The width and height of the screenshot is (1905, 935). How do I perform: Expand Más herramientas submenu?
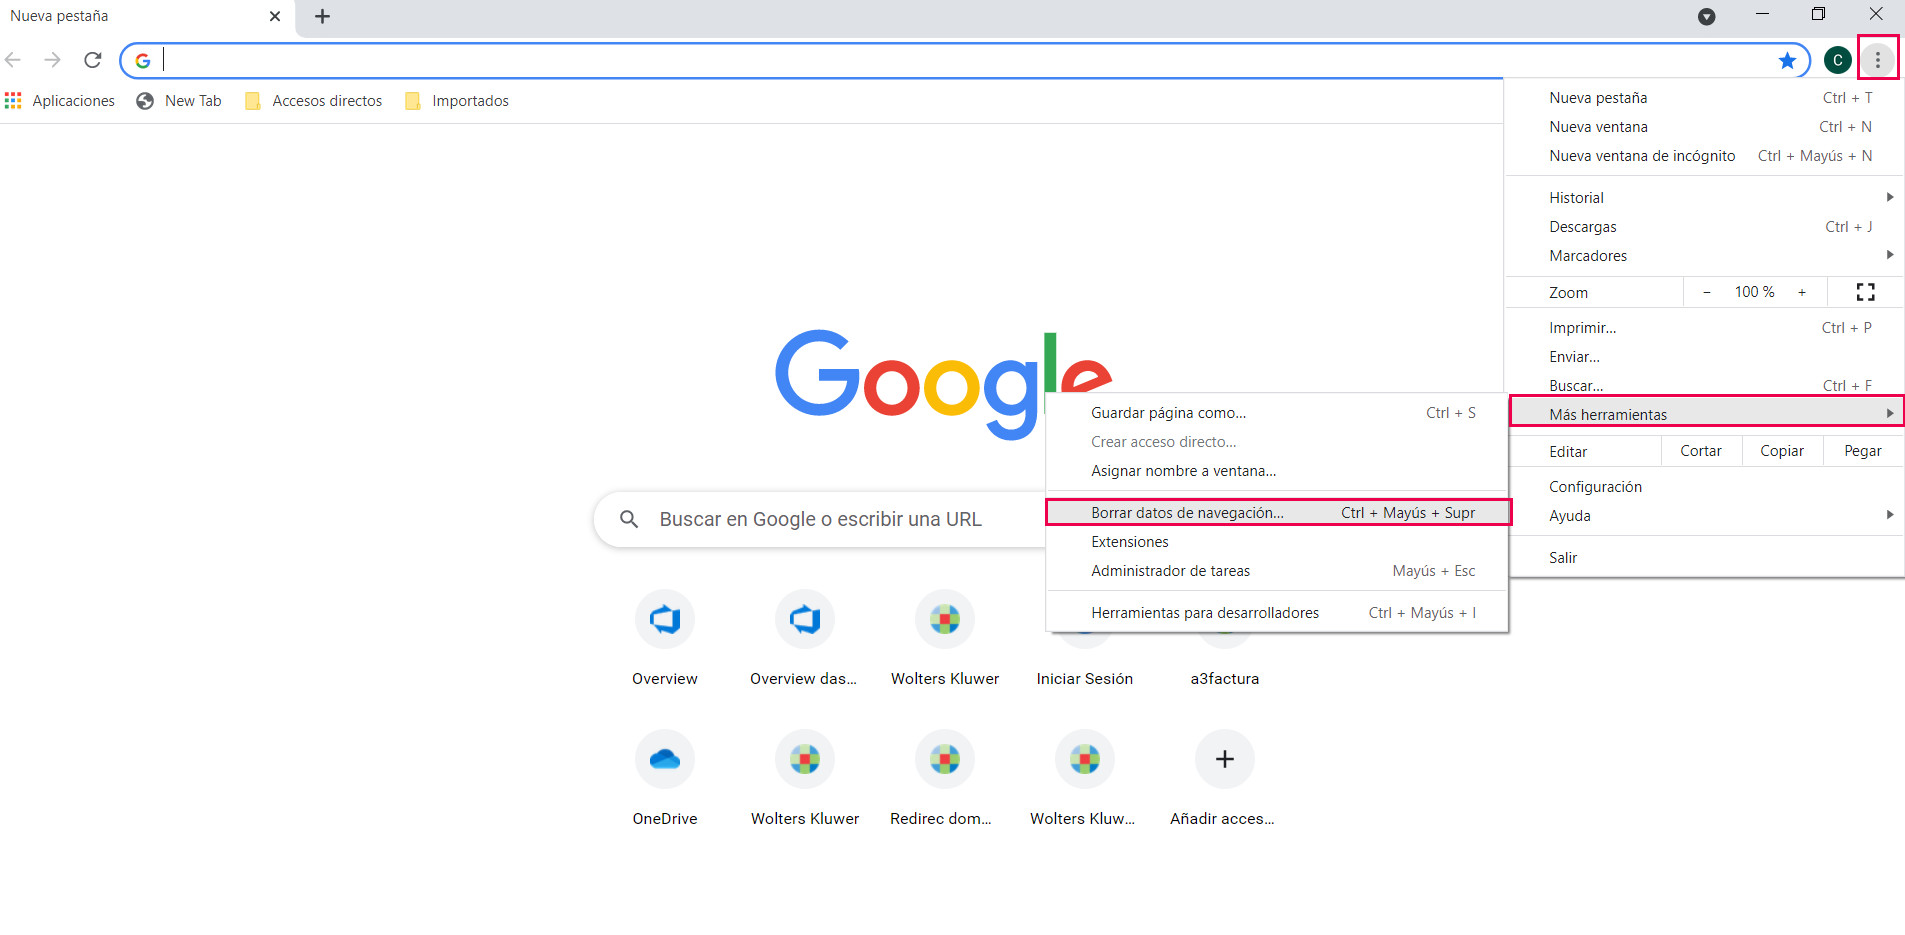point(1706,412)
